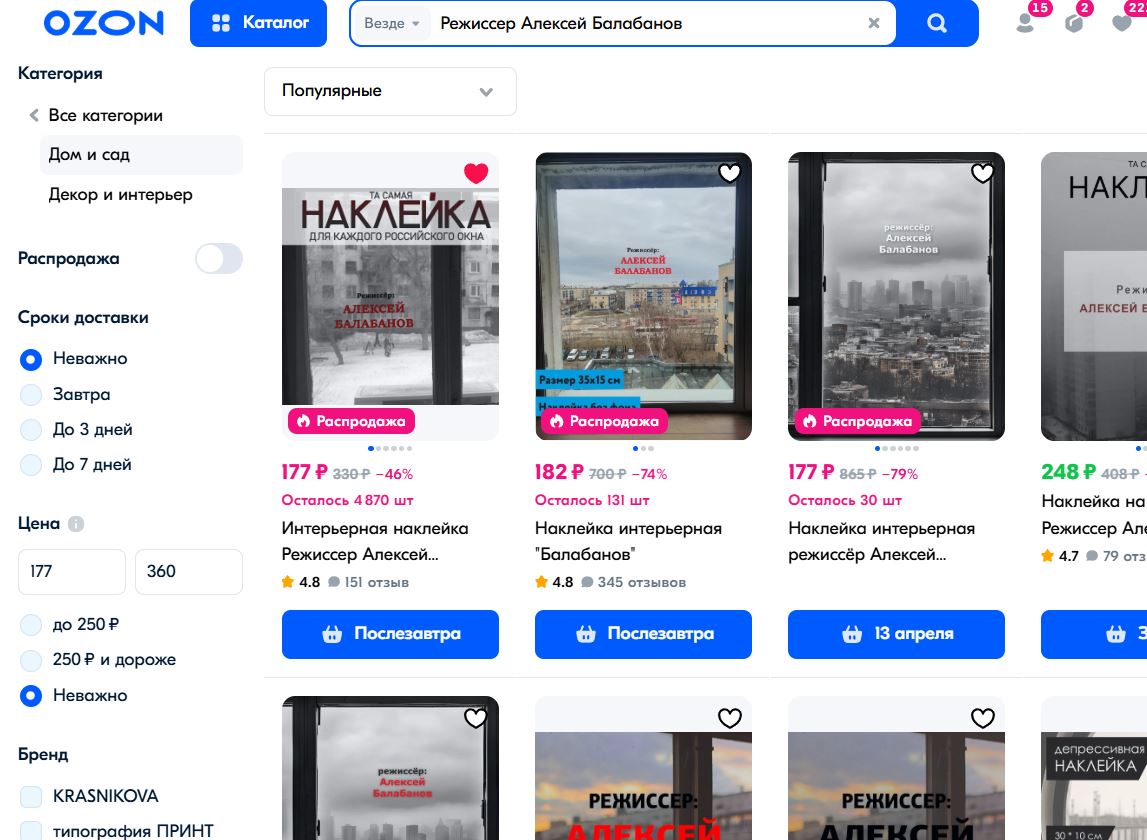Image resolution: width=1147 pixels, height=840 pixels.
Task: Check the типография ПРИНТ brand checkbox
Action: pos(31,831)
